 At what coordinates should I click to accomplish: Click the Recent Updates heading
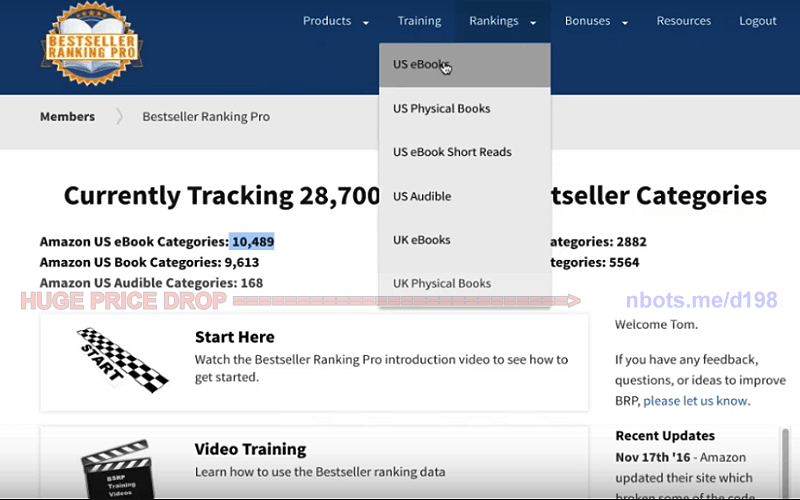[x=665, y=436]
